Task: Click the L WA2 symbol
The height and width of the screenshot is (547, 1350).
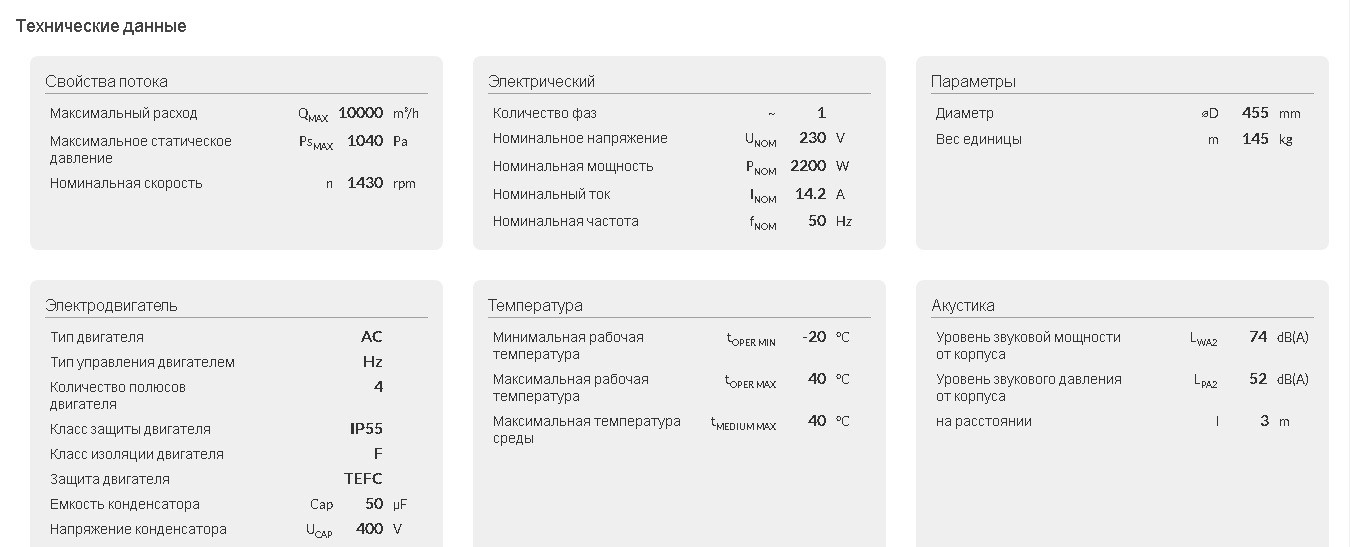Action: point(1204,340)
